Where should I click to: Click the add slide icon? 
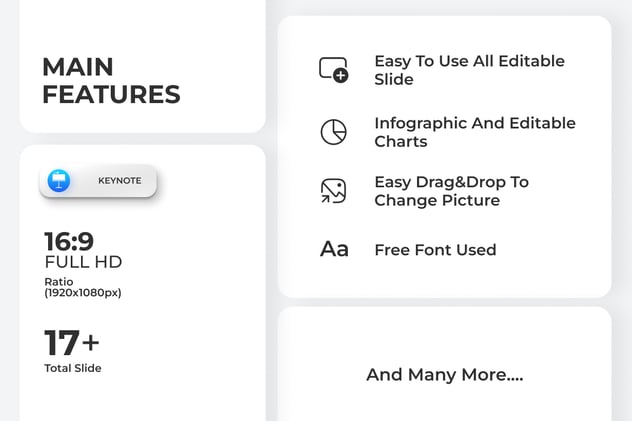[333, 69]
